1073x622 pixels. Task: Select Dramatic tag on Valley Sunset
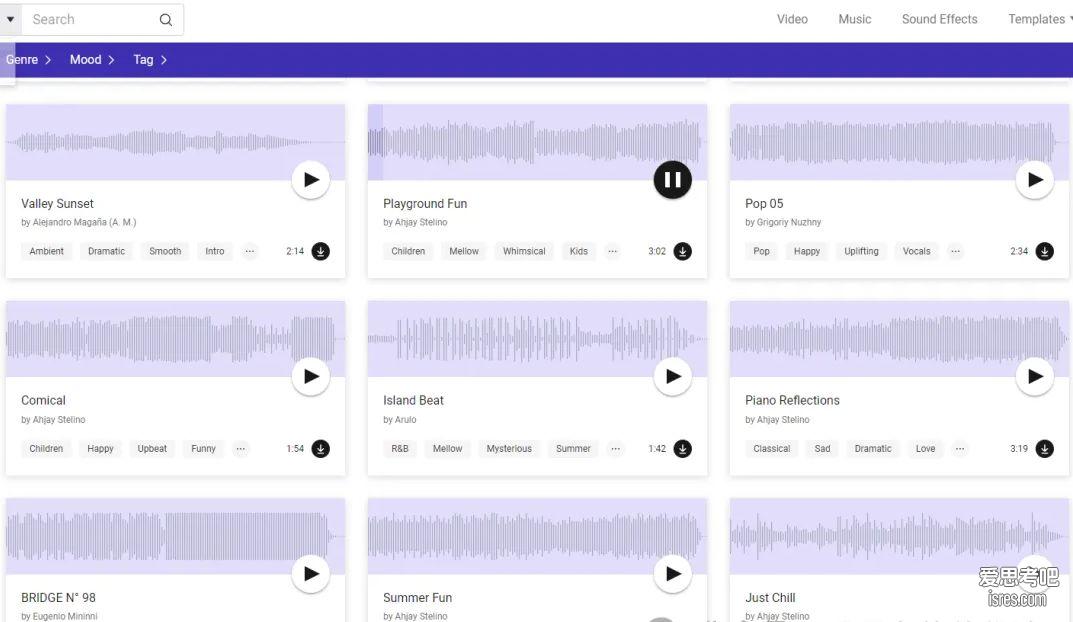(107, 251)
